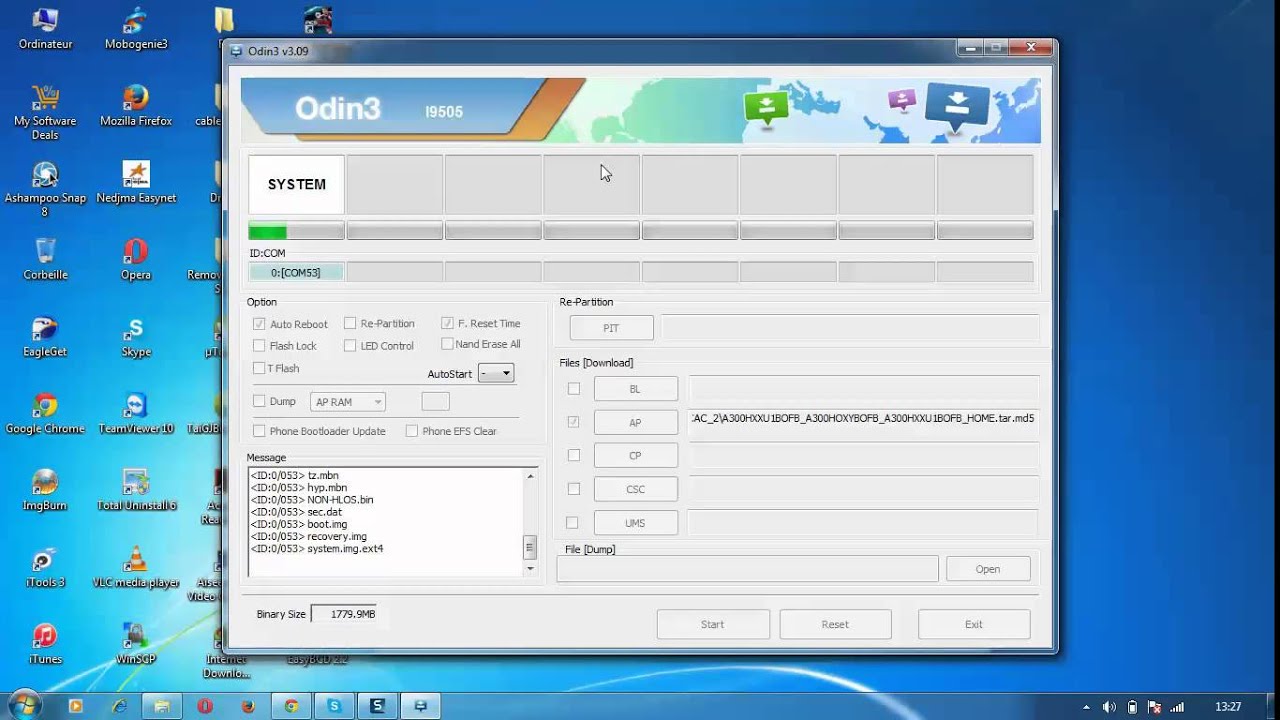Open Nedjma Easynet desktop shortcut

(136, 182)
